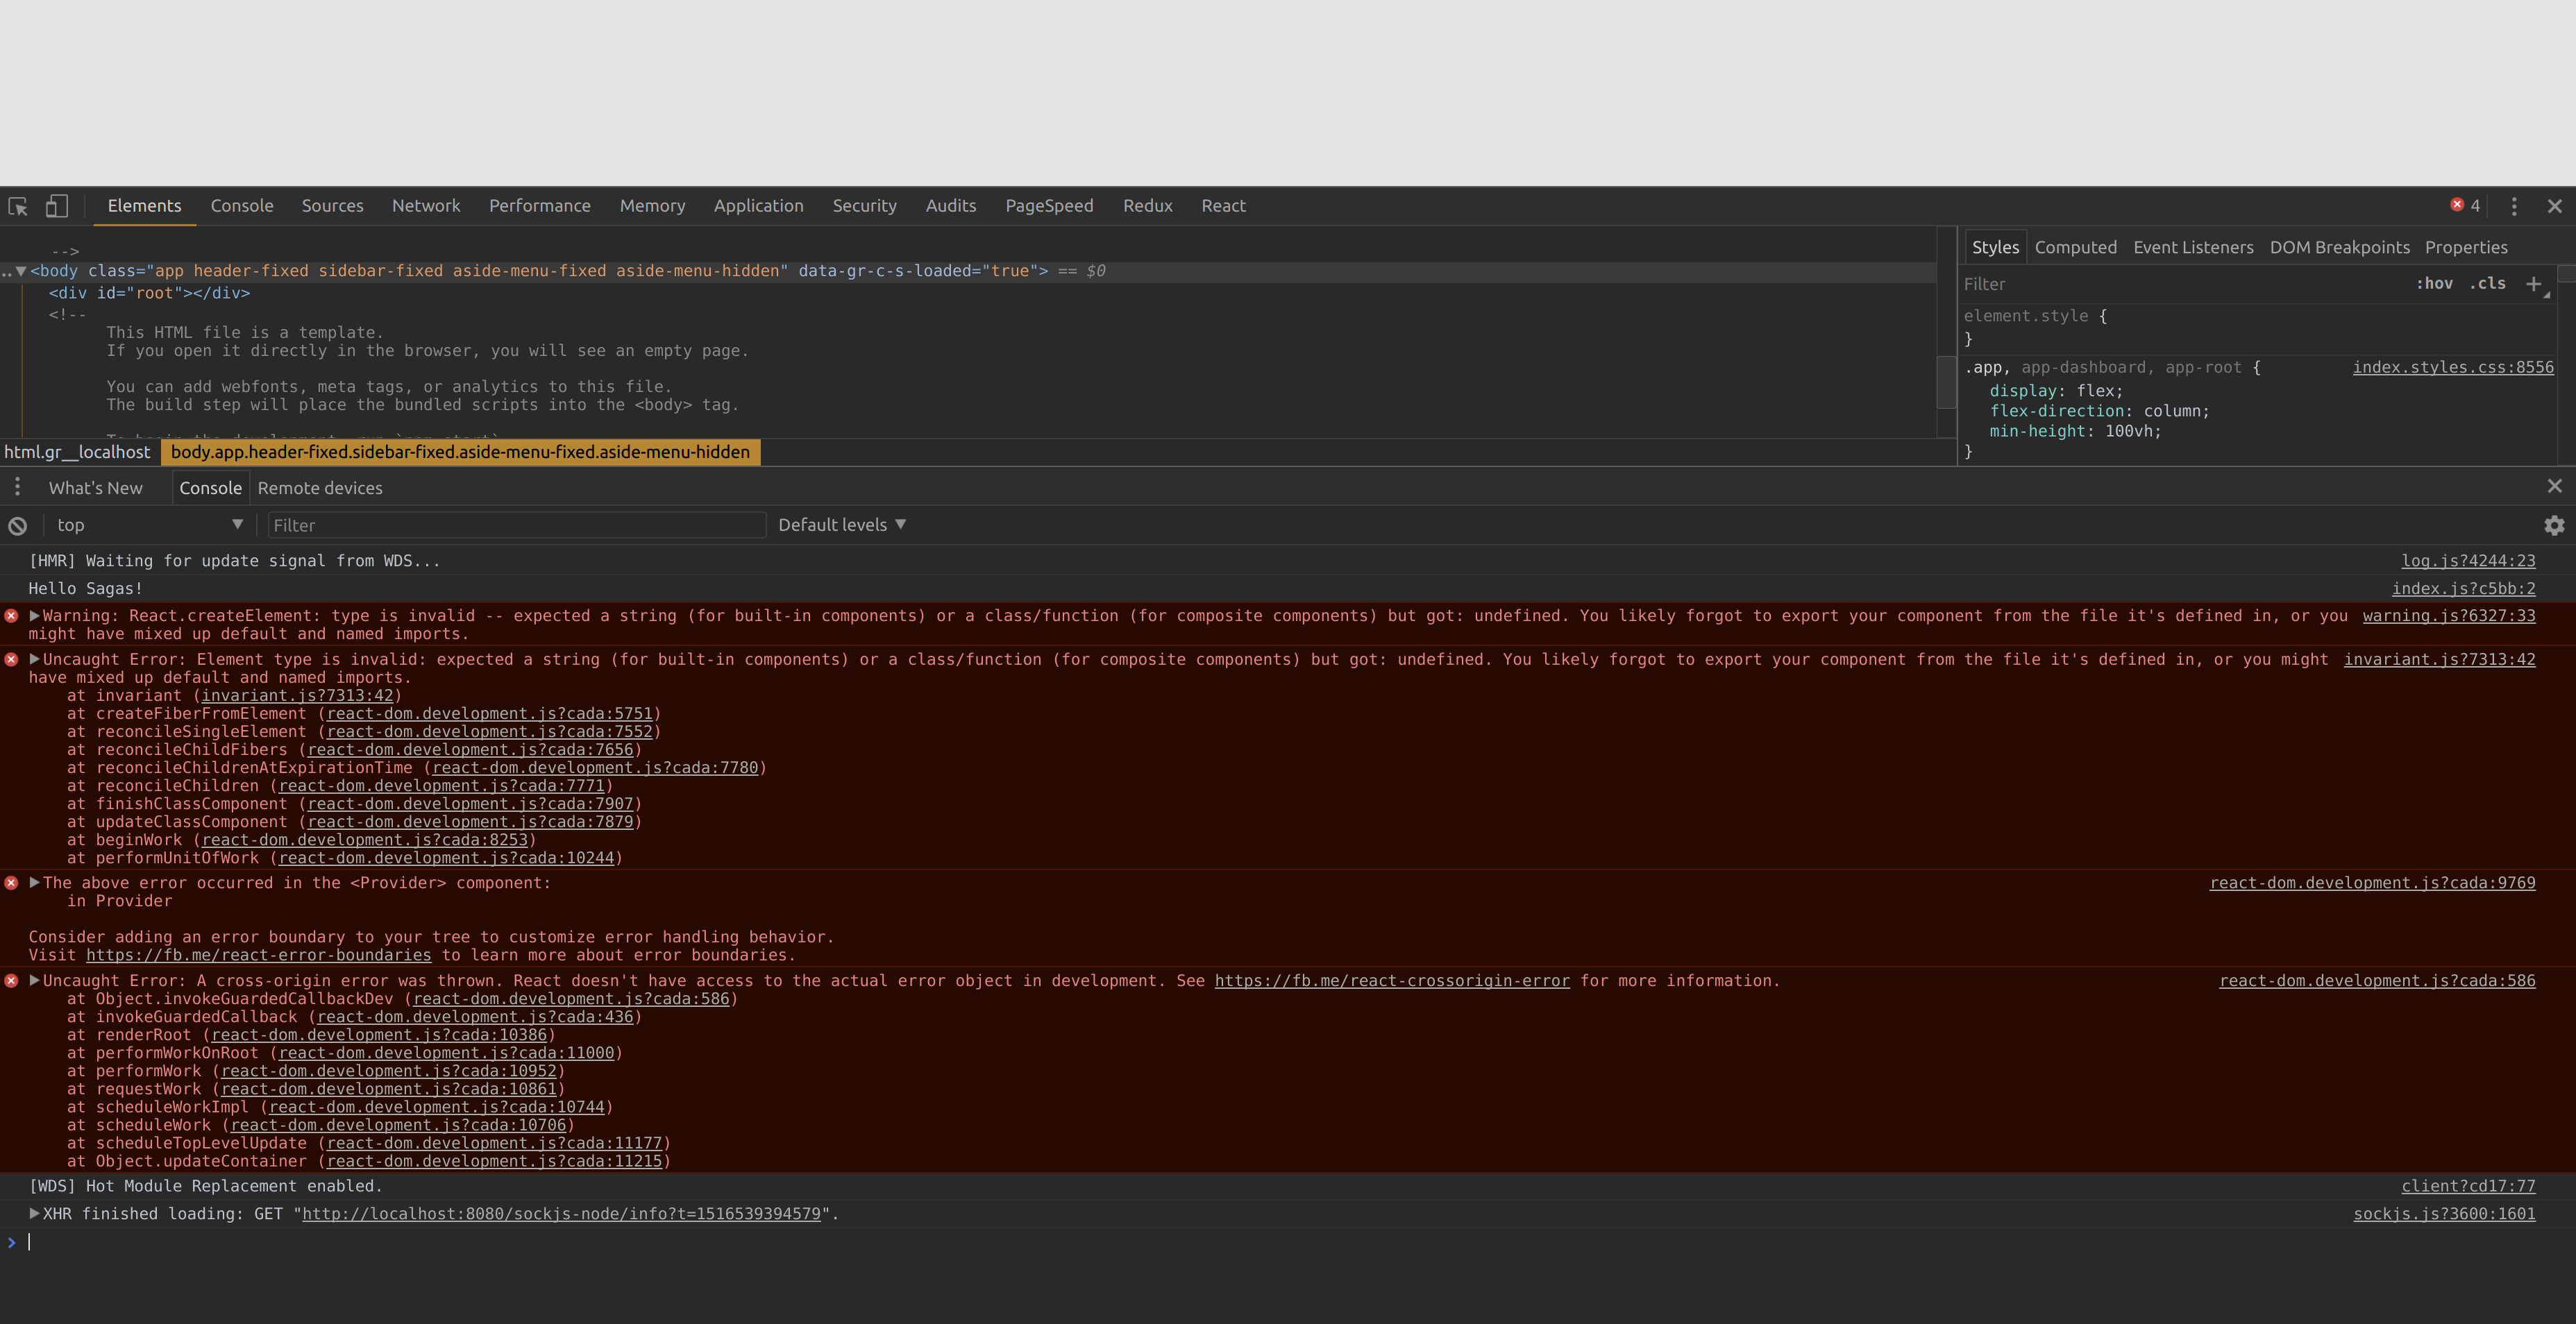Screen dimensions: 2576x1324
Task: Open the drawer menu next to What's New
Action: tap(17, 487)
